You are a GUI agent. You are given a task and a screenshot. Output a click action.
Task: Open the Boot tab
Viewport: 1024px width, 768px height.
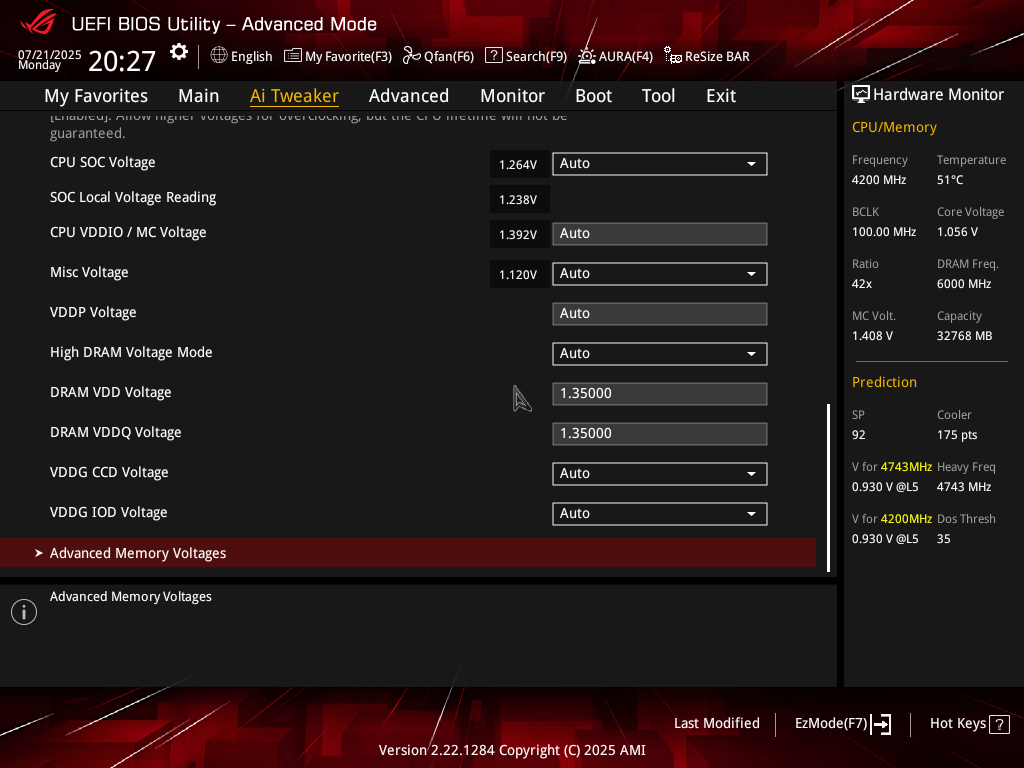pyautogui.click(x=594, y=96)
